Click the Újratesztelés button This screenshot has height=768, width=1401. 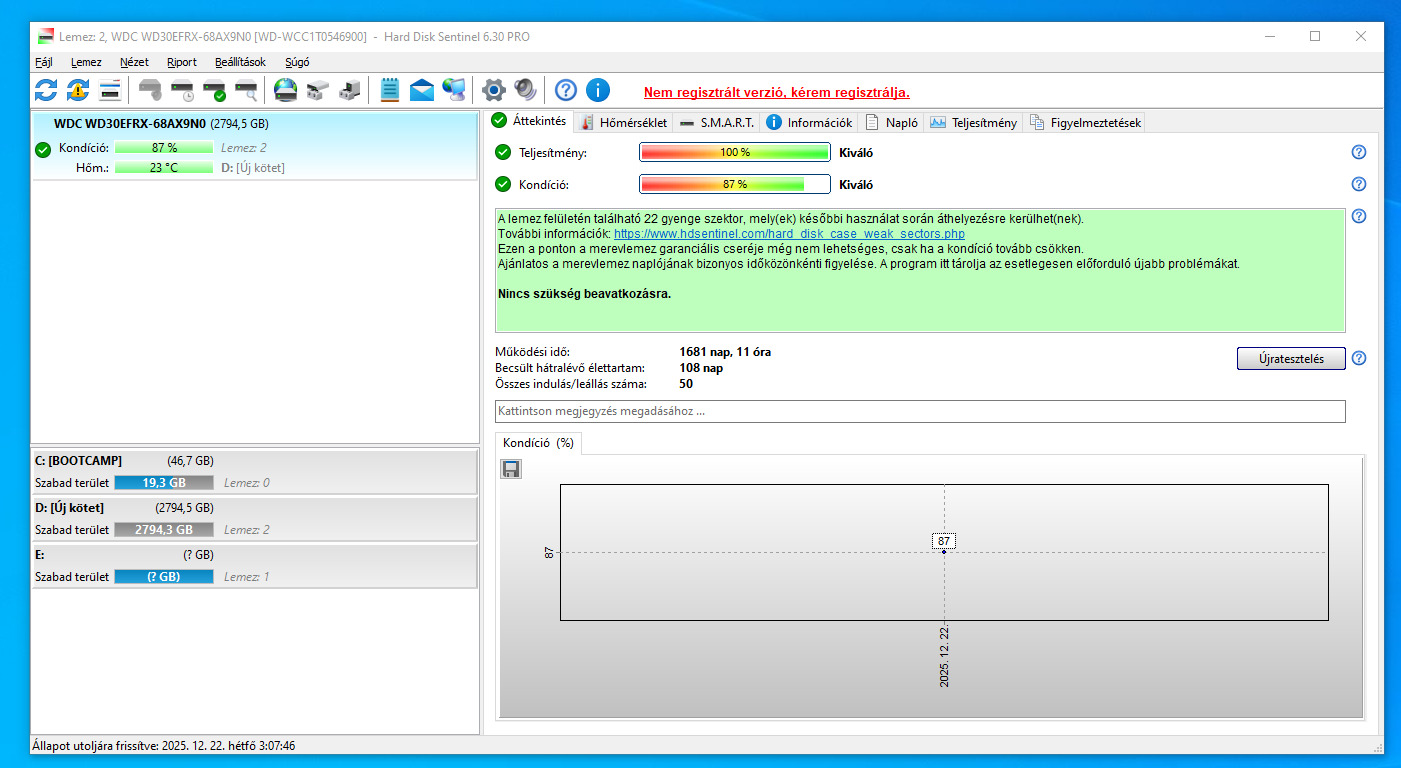point(1291,359)
